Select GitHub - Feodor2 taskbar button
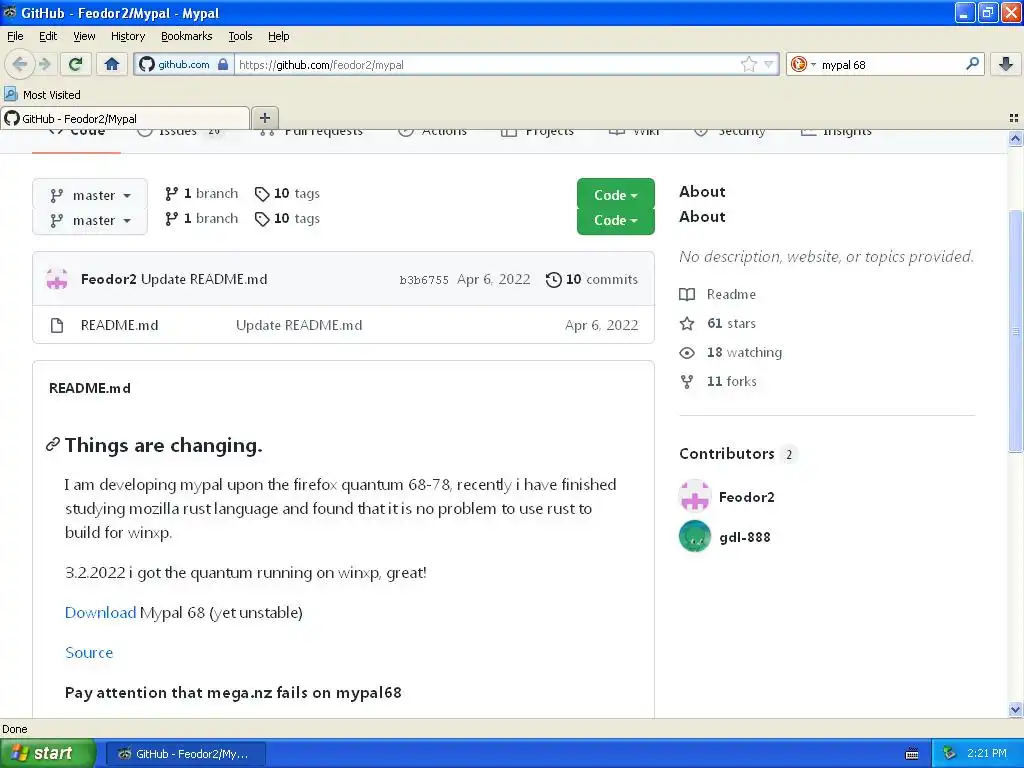1024x768 pixels. (185, 754)
